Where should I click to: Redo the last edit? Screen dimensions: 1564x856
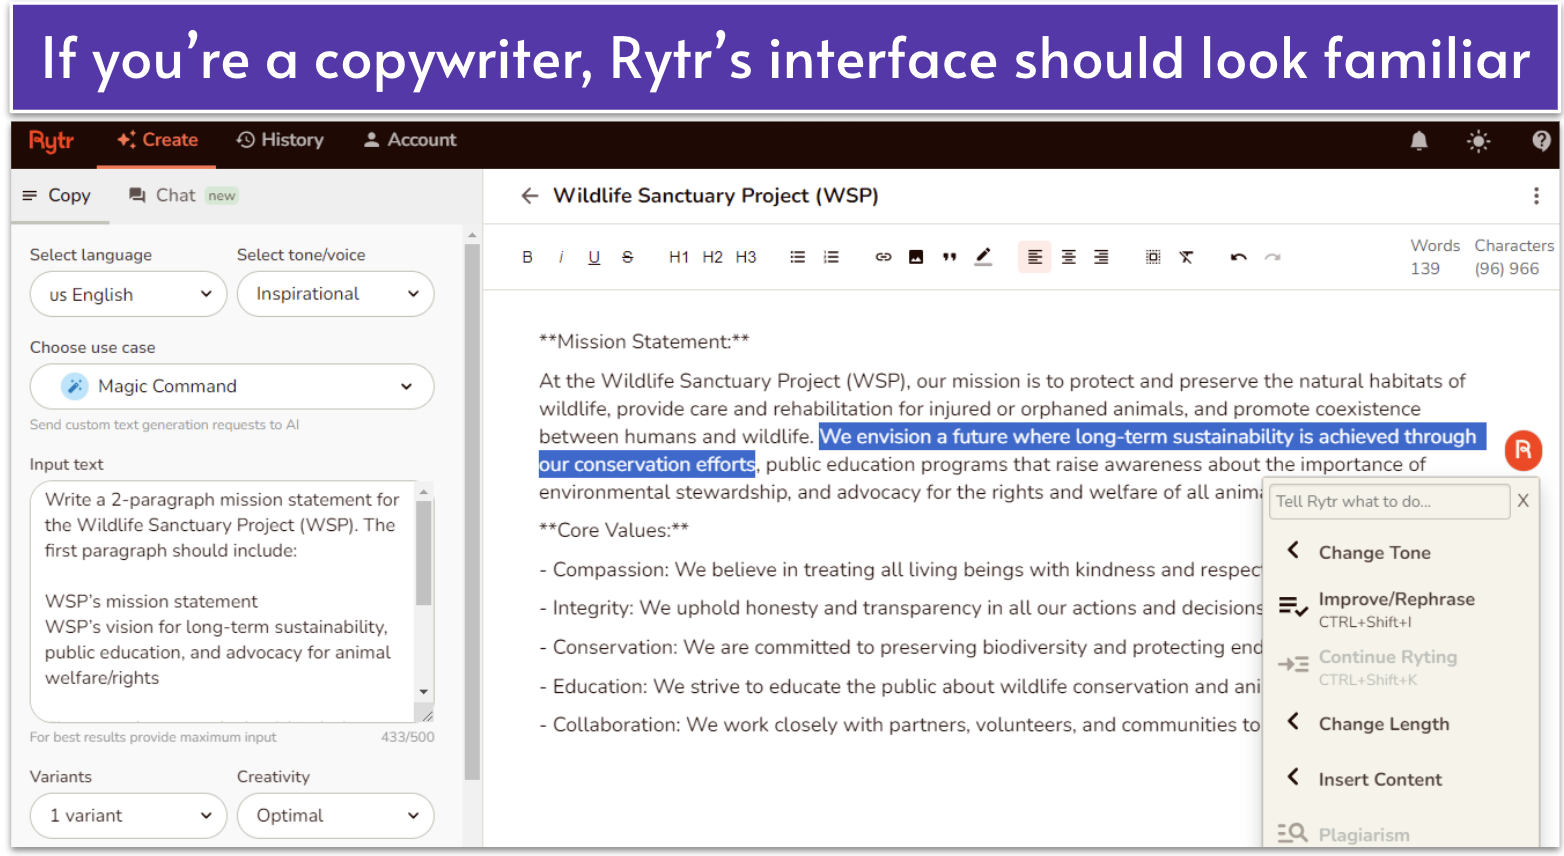1272,257
